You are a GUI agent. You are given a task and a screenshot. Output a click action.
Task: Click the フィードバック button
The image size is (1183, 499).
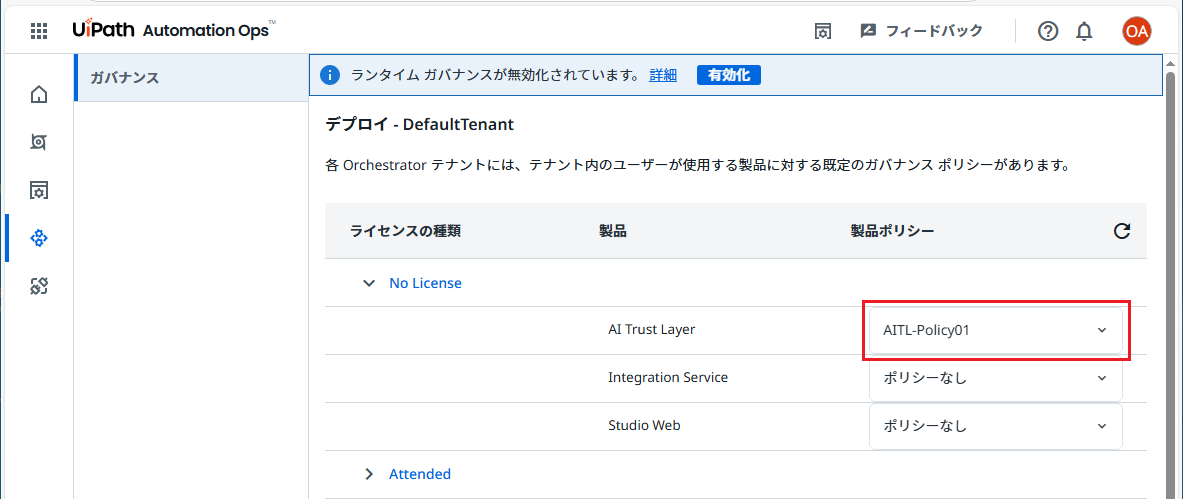pos(922,31)
